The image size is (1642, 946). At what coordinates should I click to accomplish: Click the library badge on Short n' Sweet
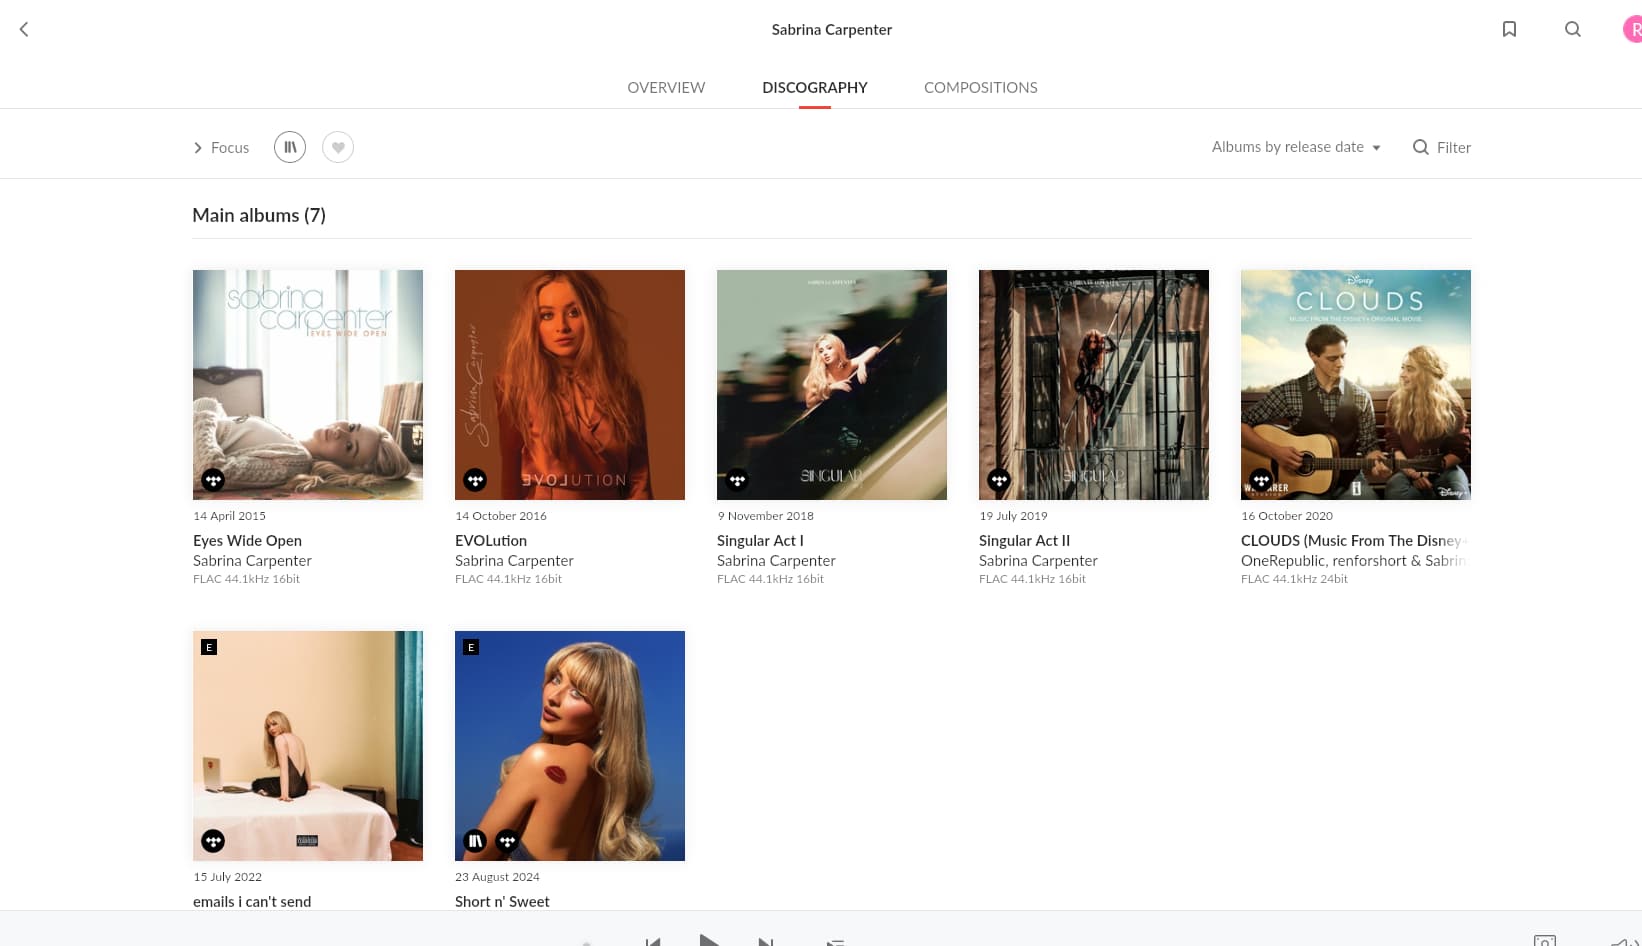click(475, 841)
